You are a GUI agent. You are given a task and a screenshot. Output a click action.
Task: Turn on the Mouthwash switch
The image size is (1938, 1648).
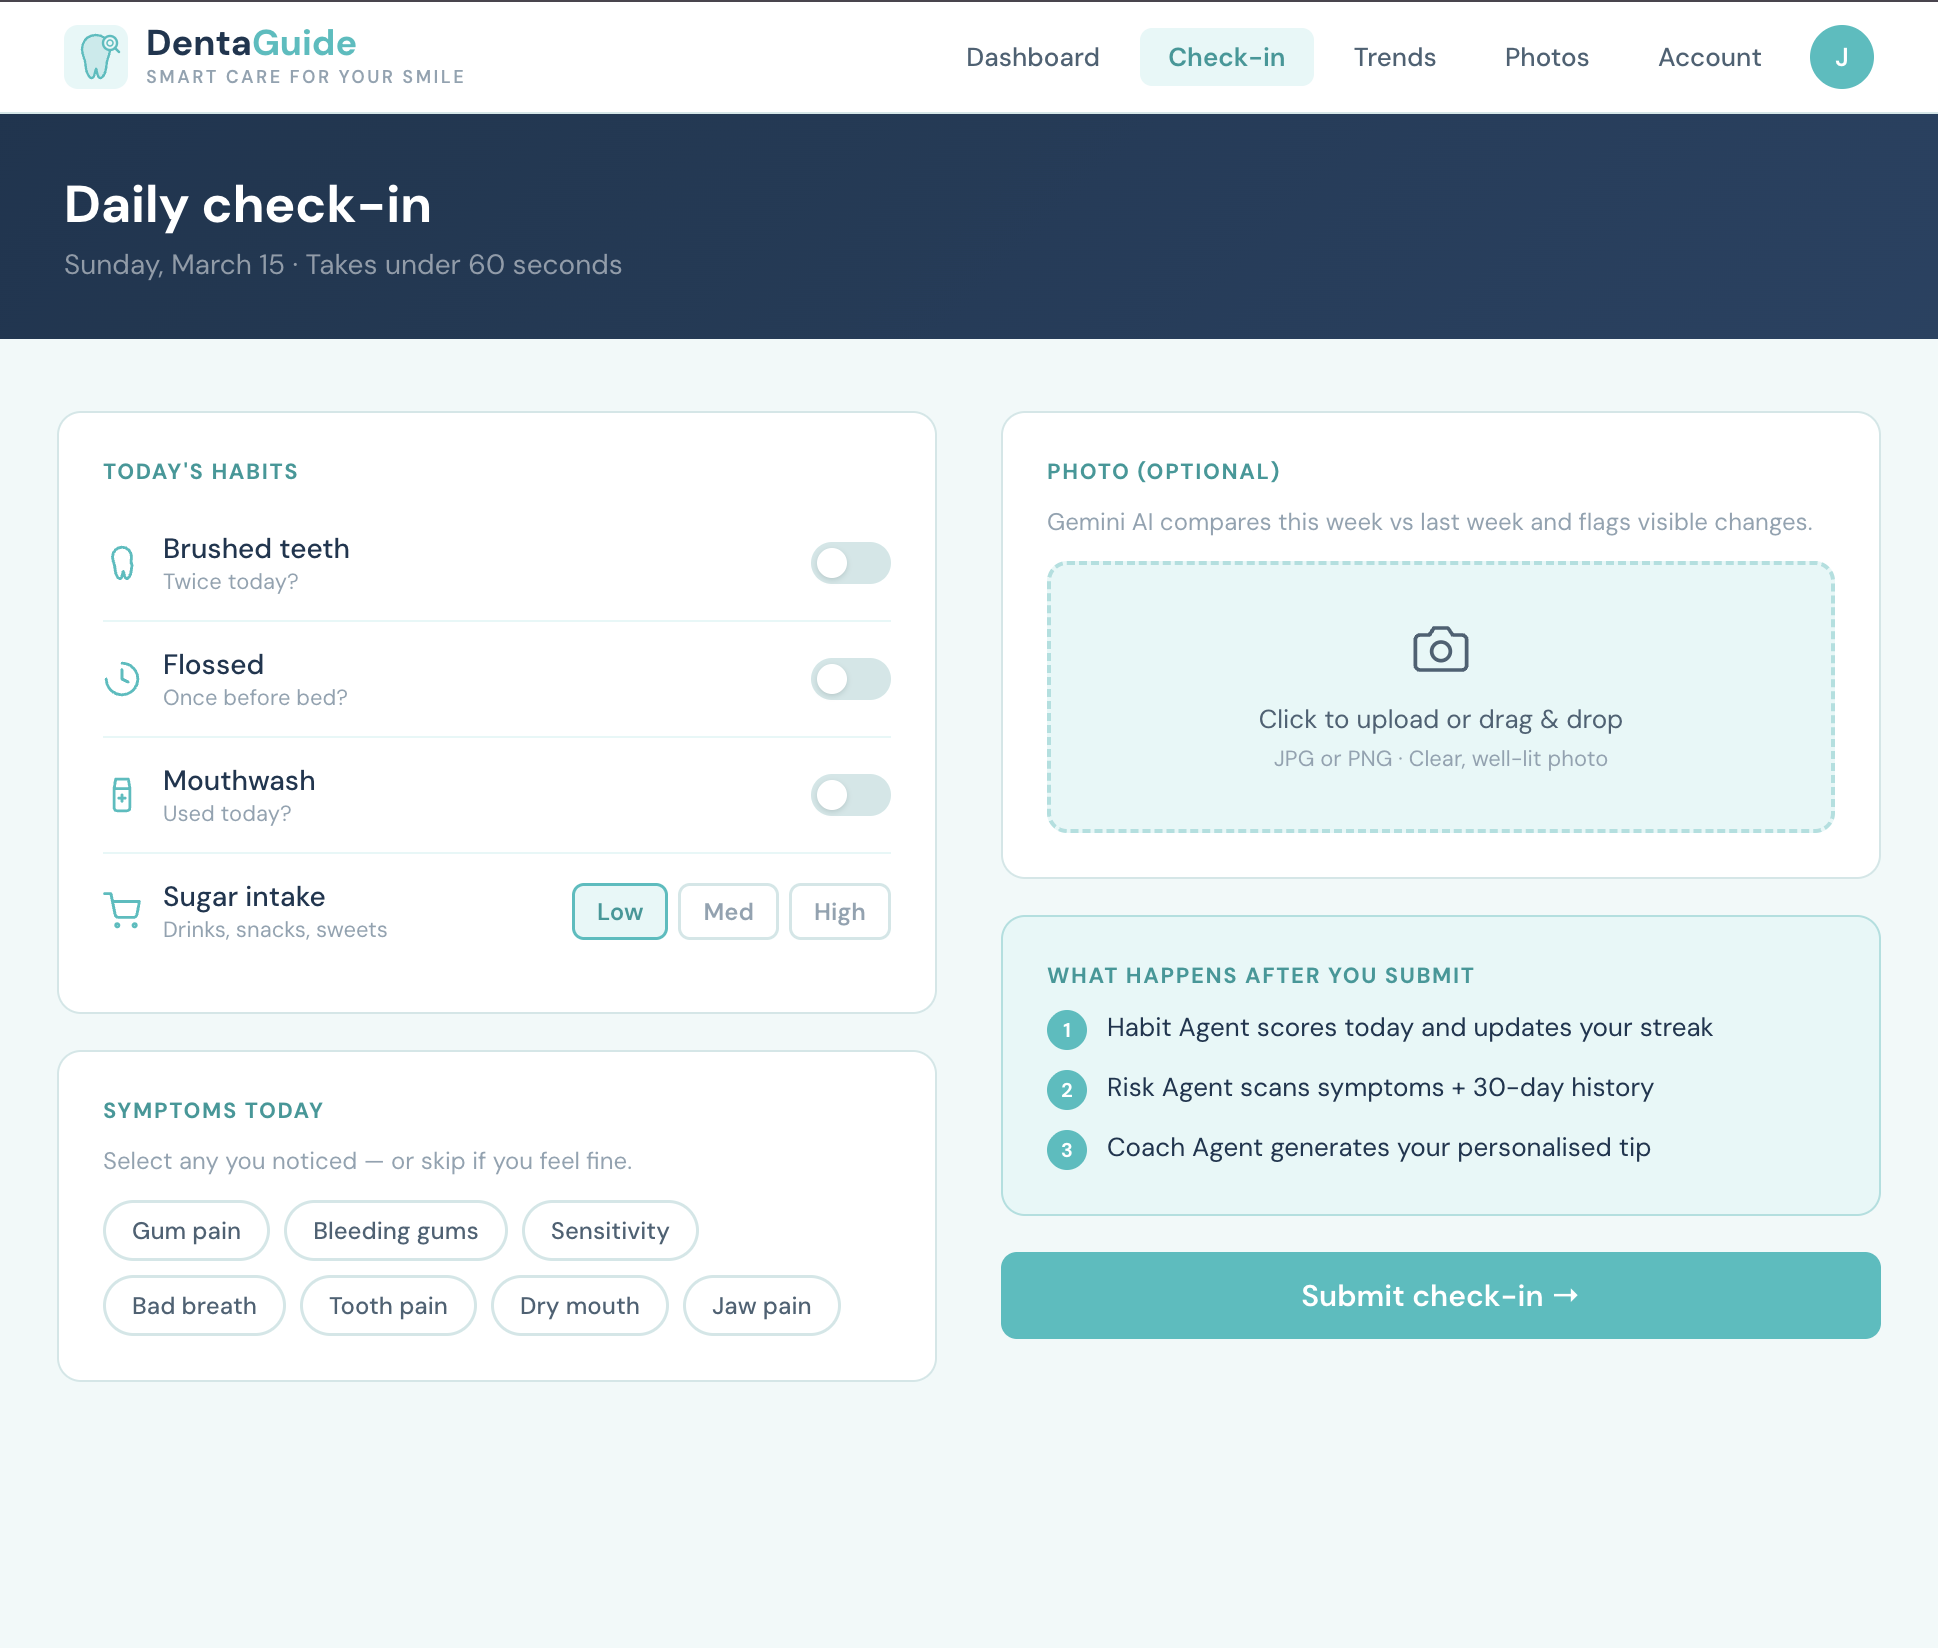850,795
